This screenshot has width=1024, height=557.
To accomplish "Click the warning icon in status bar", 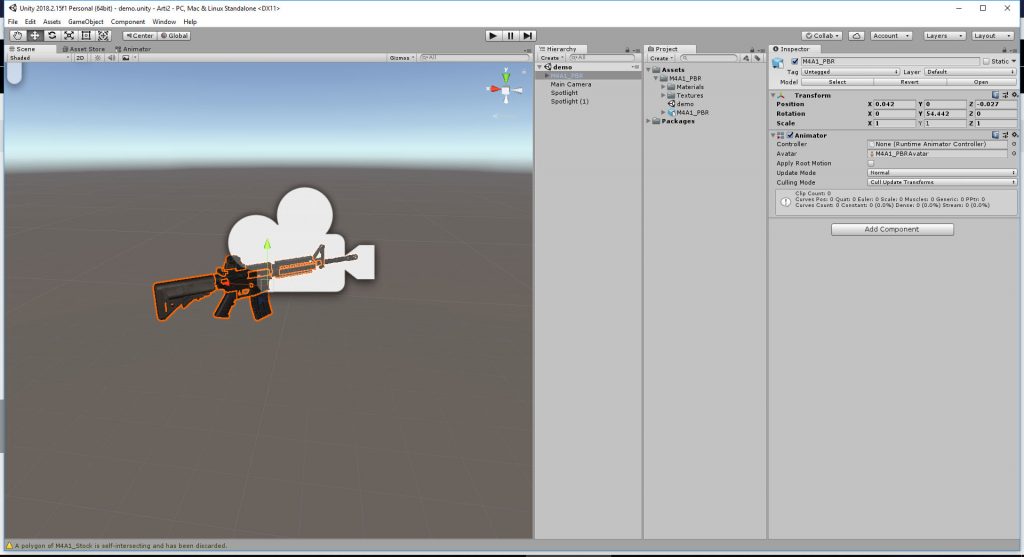I will click(x=9, y=545).
